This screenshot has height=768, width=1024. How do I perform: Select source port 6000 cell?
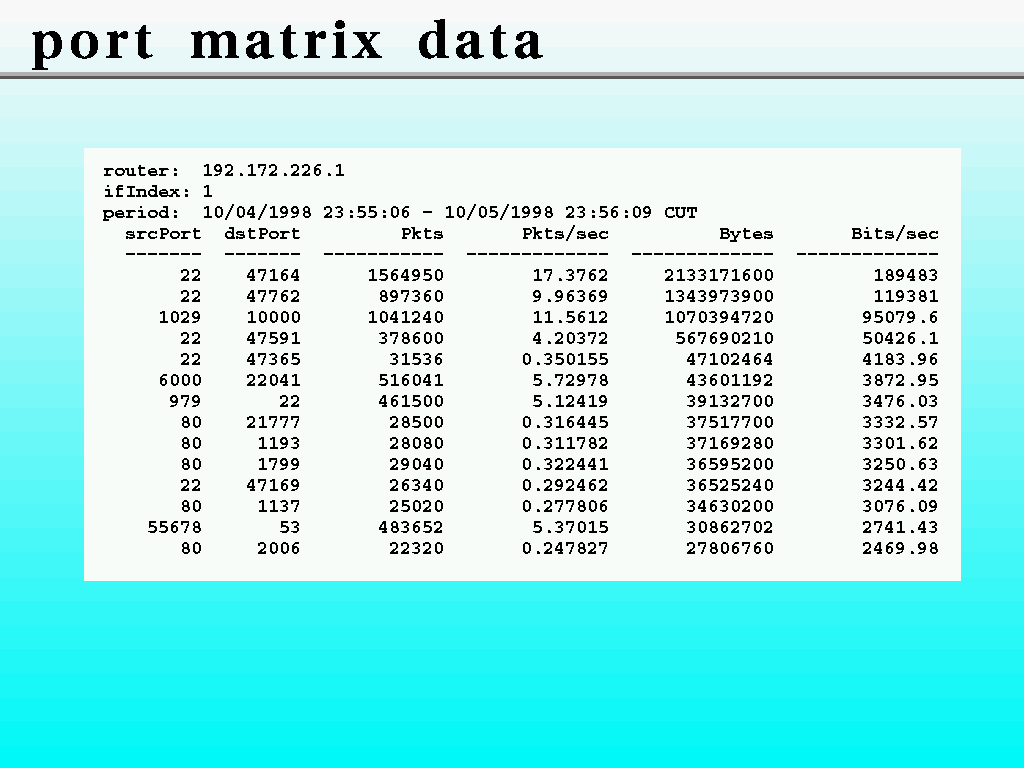click(180, 381)
